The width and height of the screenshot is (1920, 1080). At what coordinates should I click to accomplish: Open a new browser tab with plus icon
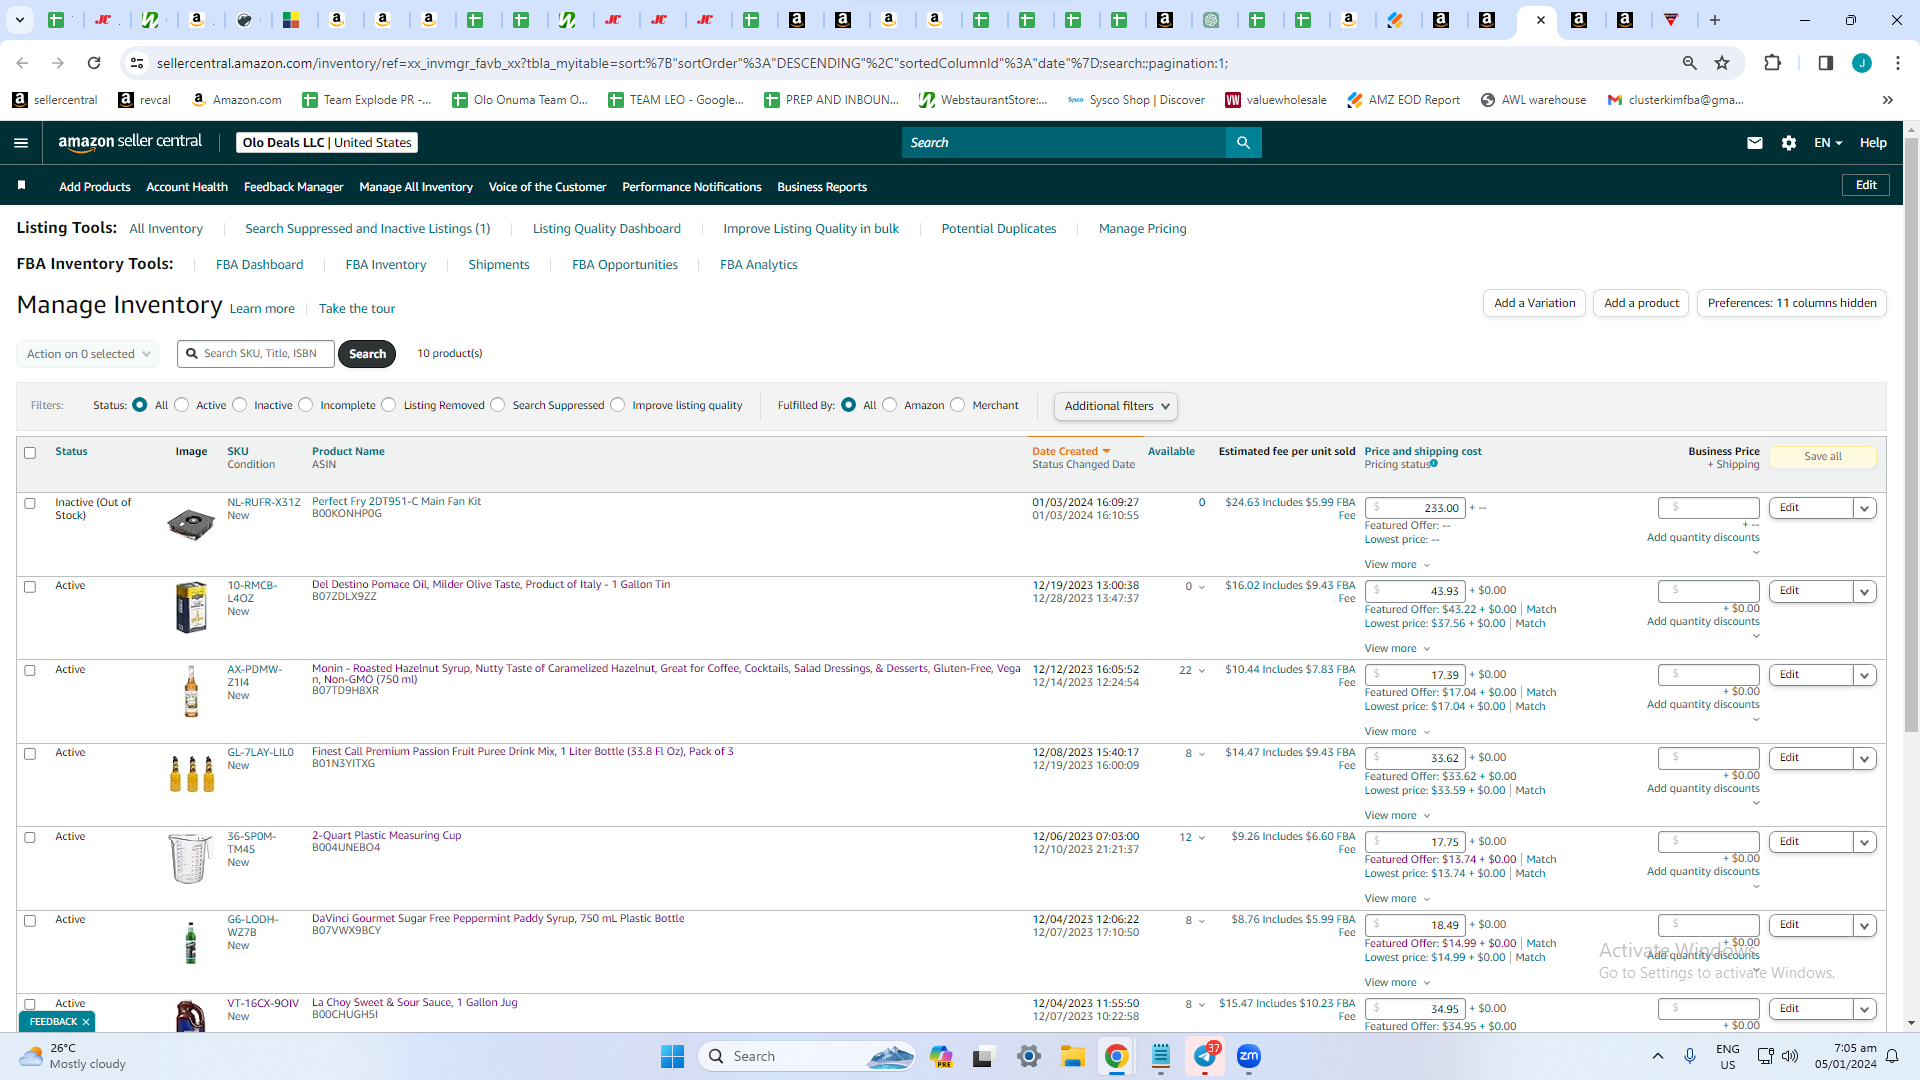(1715, 20)
